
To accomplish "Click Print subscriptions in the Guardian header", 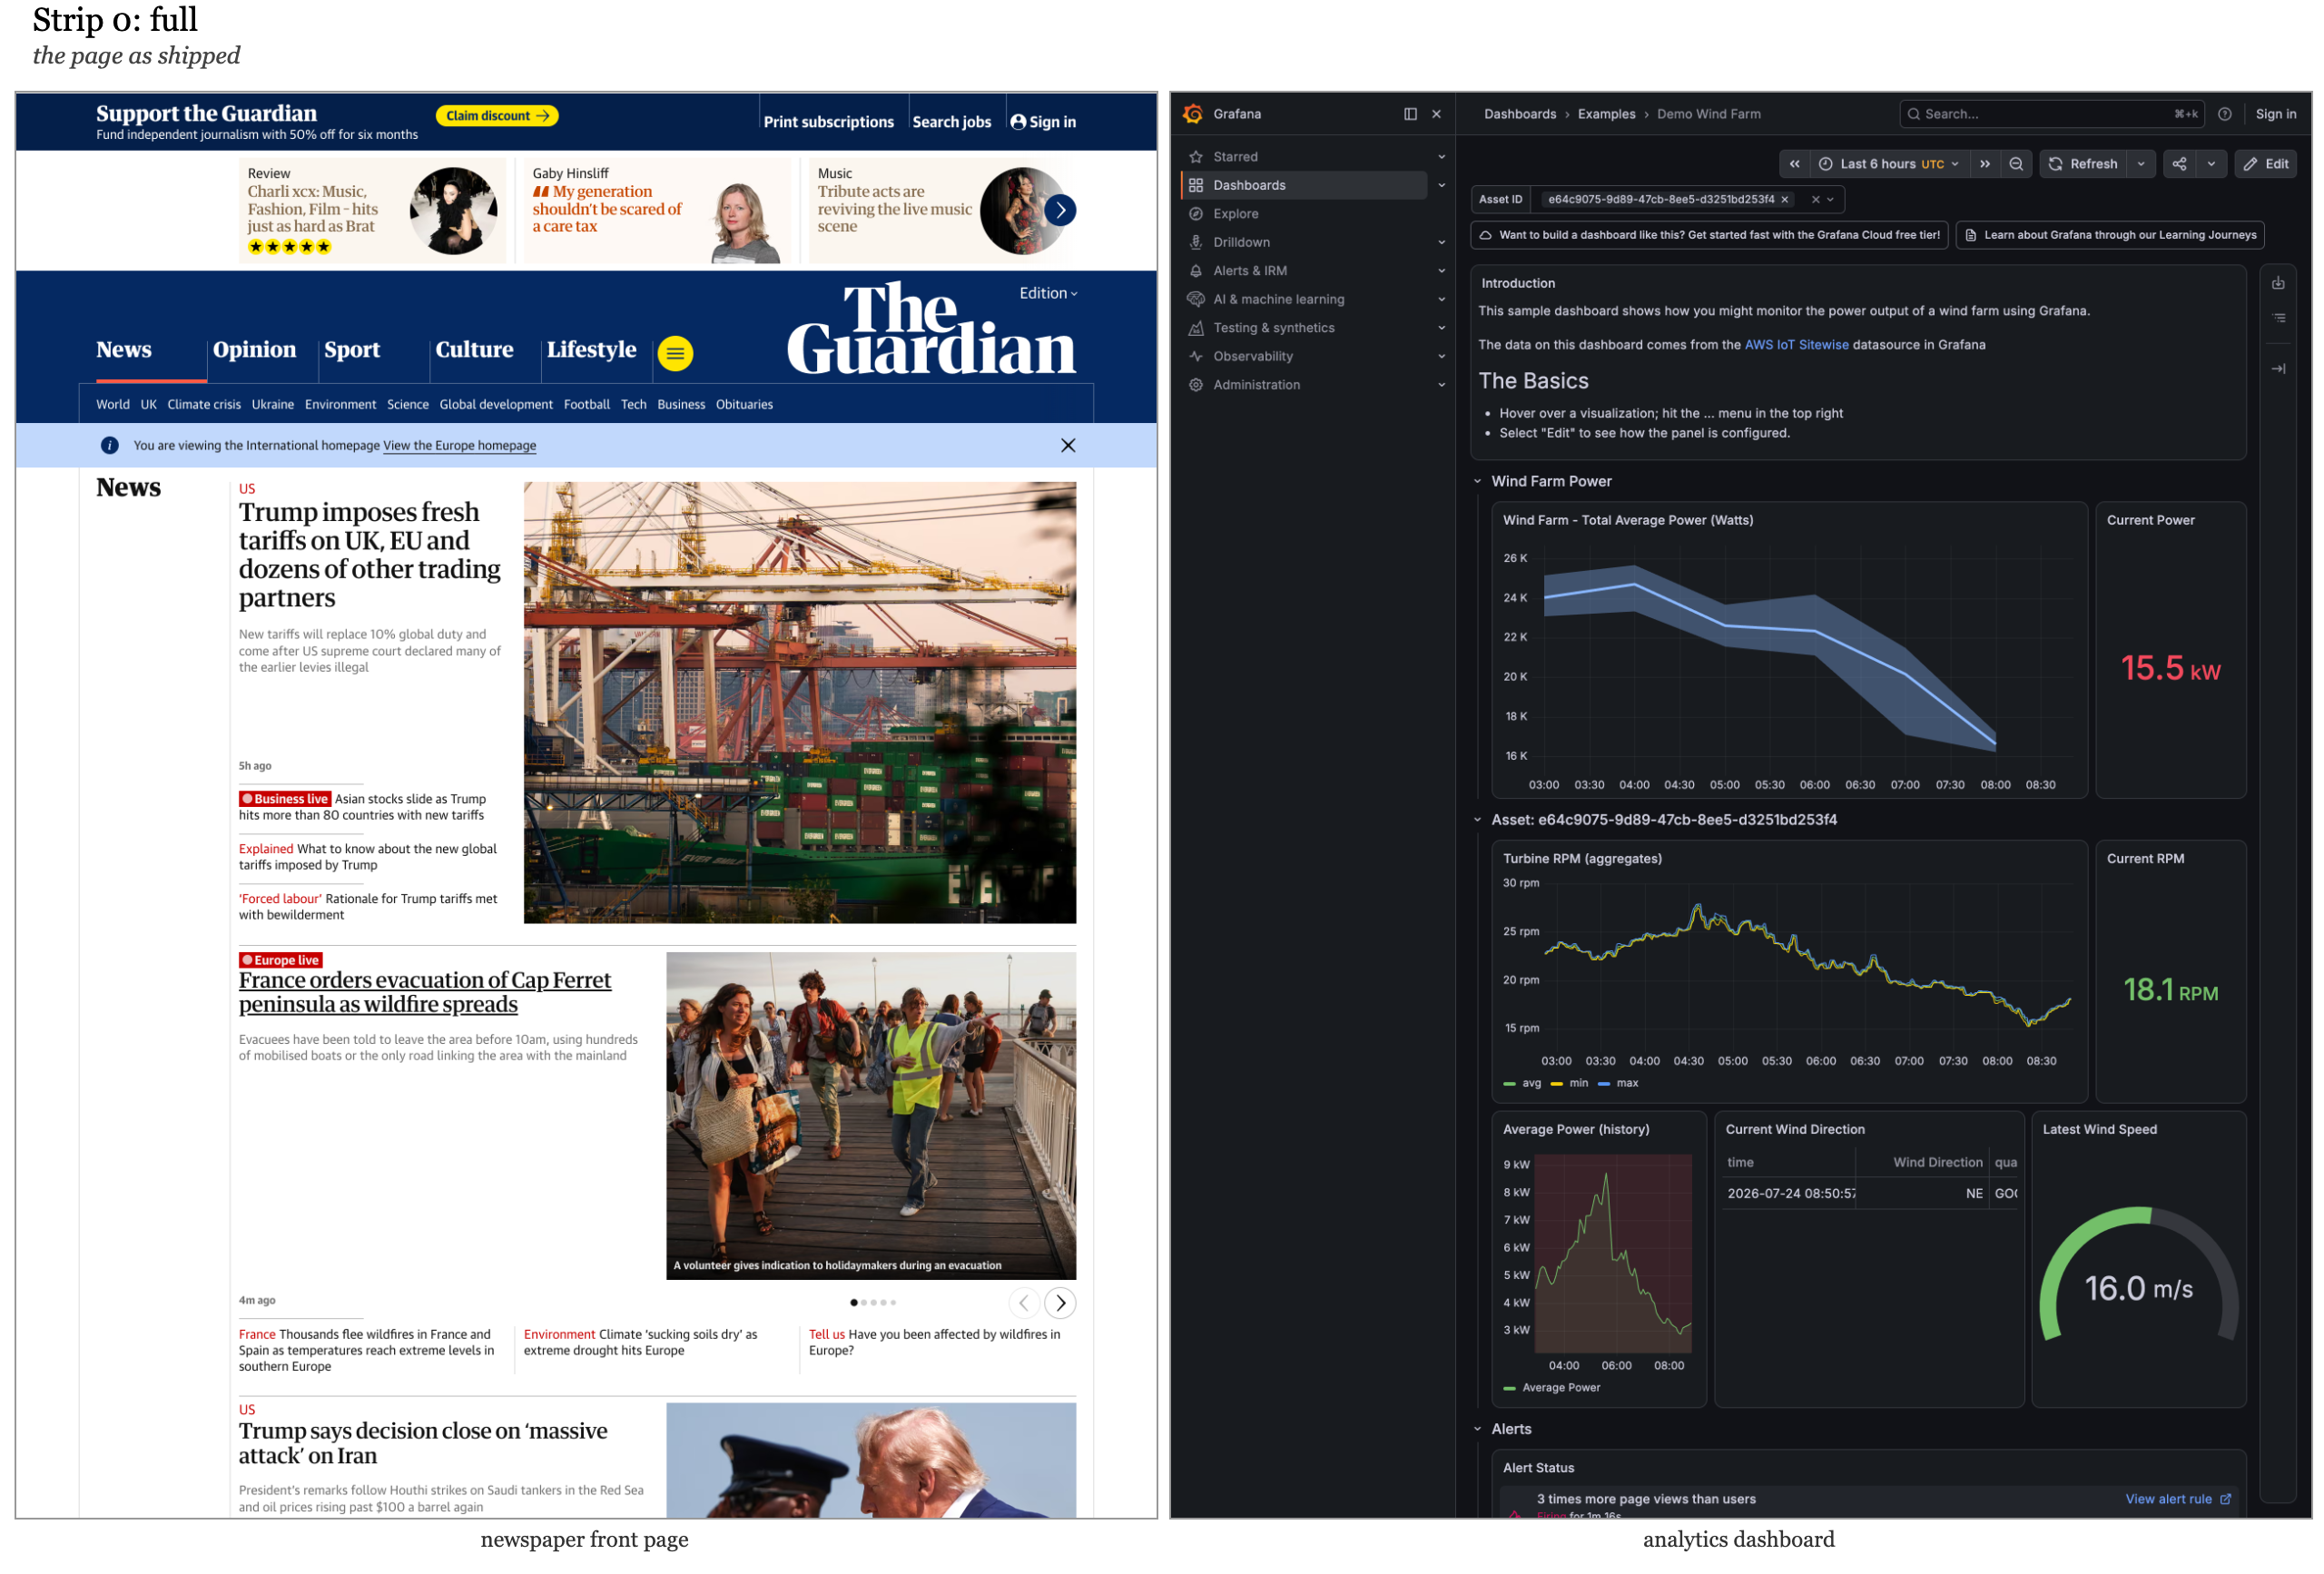I will (x=828, y=122).
